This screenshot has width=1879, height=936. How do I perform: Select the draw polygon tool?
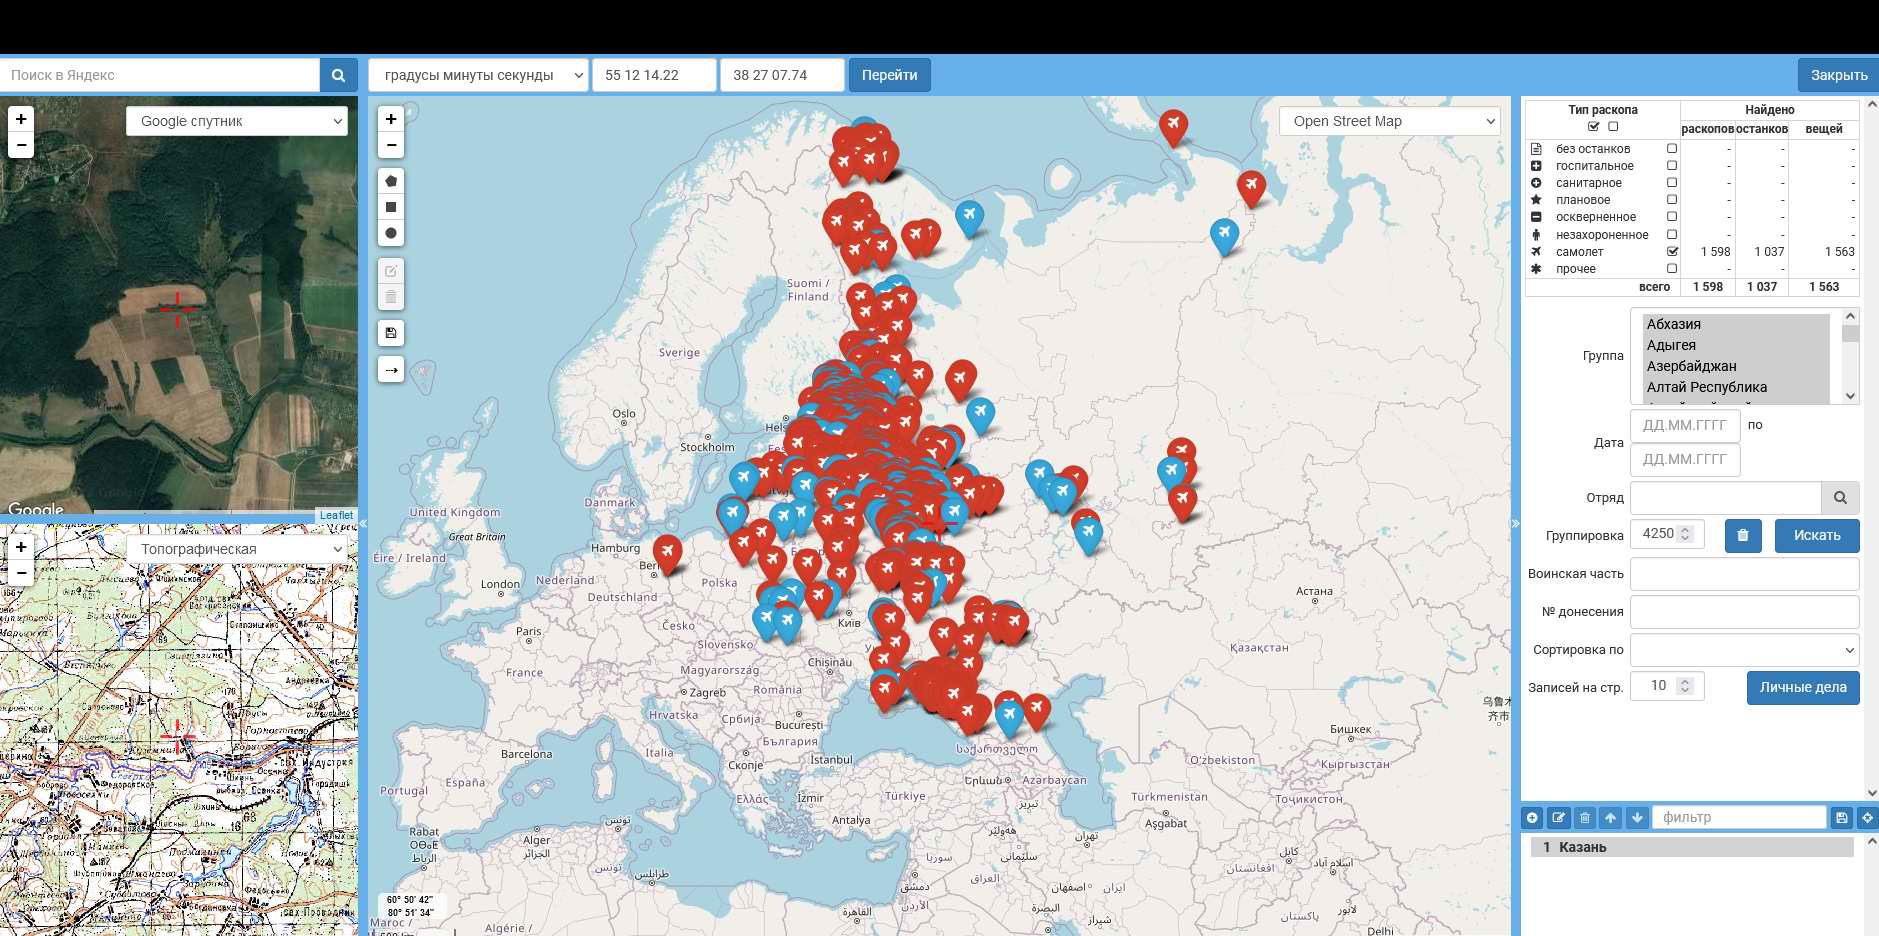pos(391,181)
